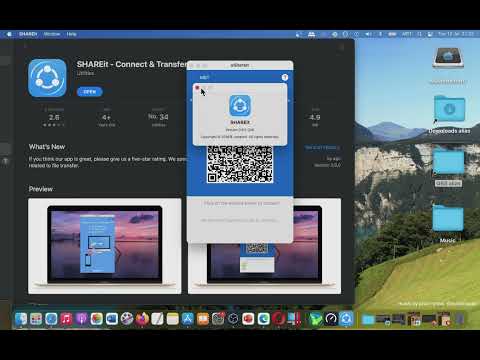This screenshot has width=480, height=360.
Task: Click the SHAREit - Connect & Transfer title
Action: point(132,64)
